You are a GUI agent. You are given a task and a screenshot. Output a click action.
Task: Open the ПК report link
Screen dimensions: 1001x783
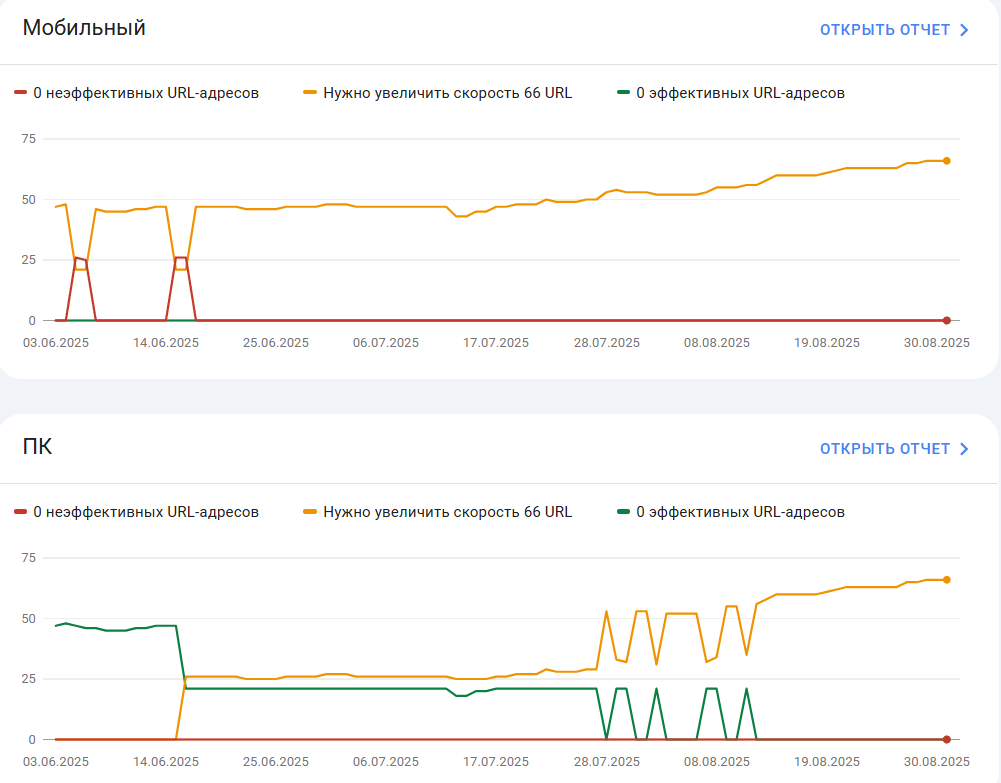click(x=894, y=449)
